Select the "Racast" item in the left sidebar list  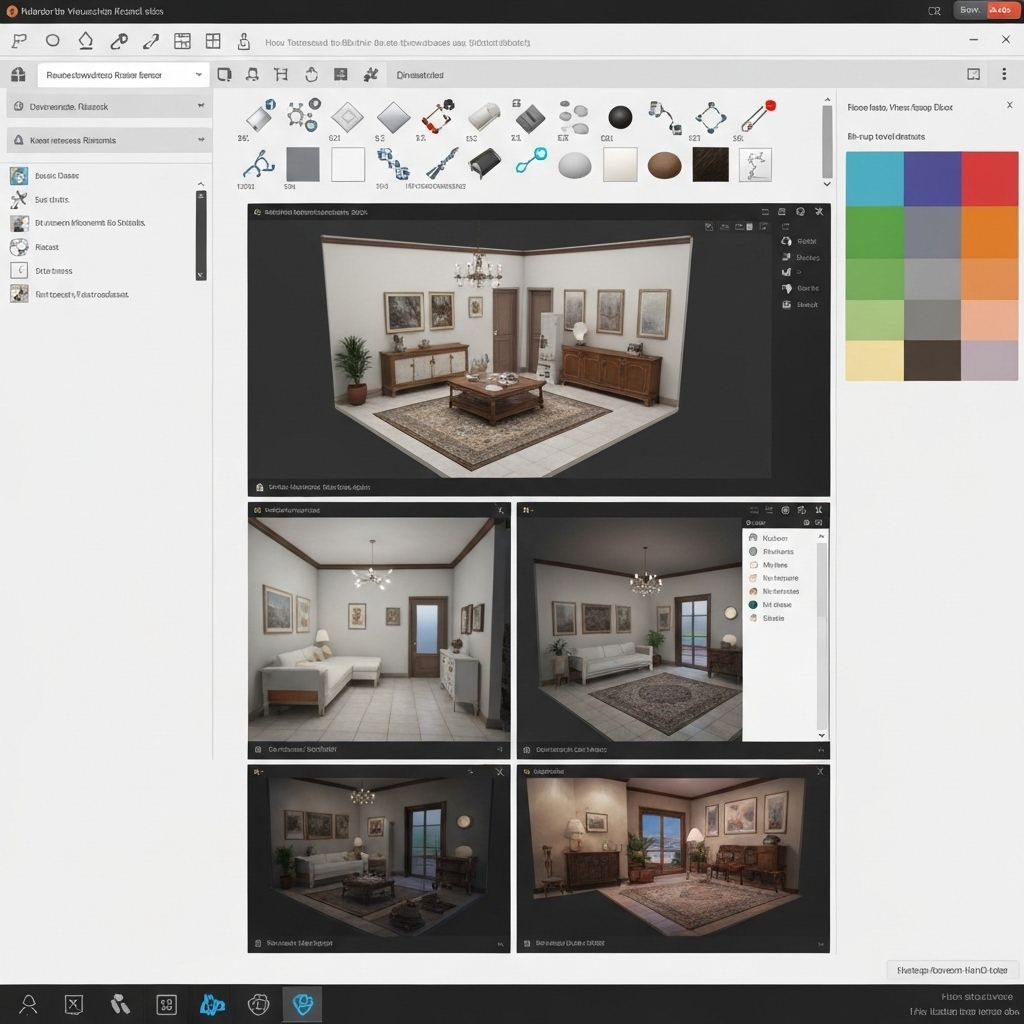point(47,247)
